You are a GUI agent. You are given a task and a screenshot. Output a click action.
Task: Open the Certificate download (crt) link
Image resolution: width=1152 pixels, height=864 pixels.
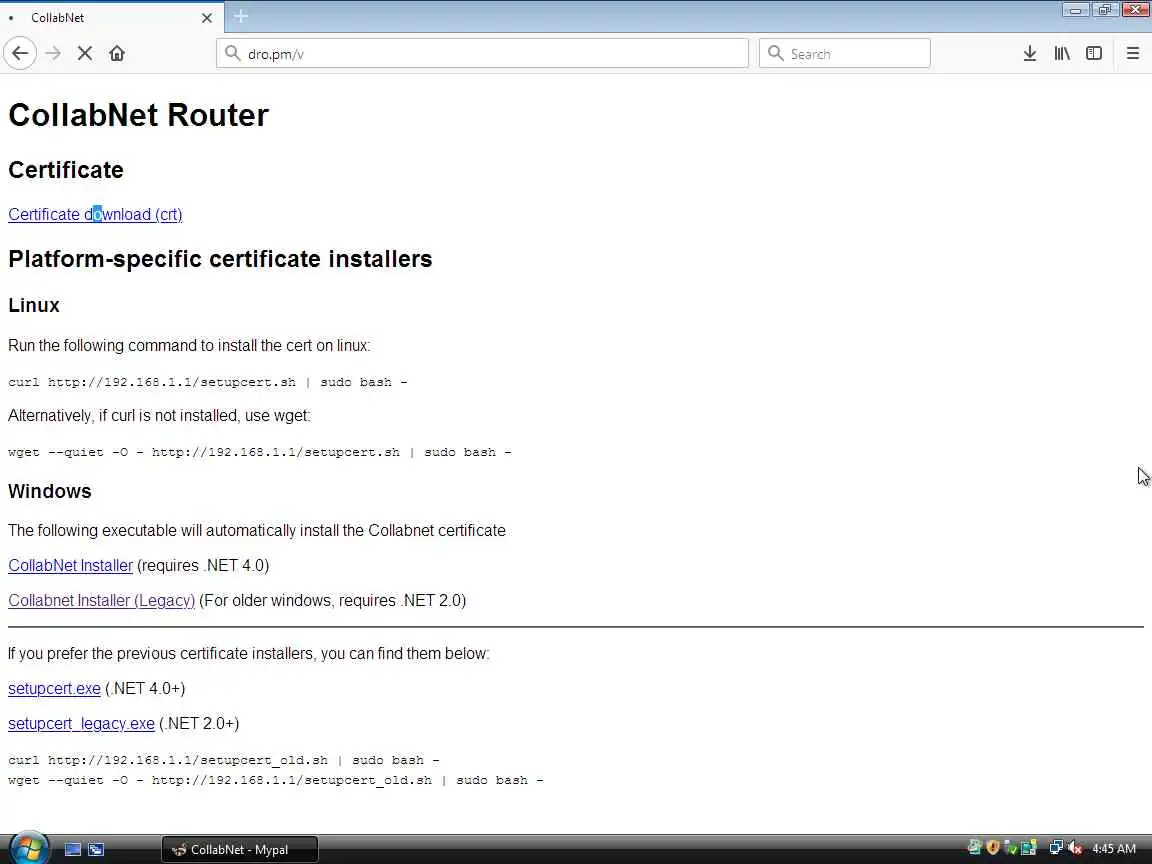click(95, 215)
